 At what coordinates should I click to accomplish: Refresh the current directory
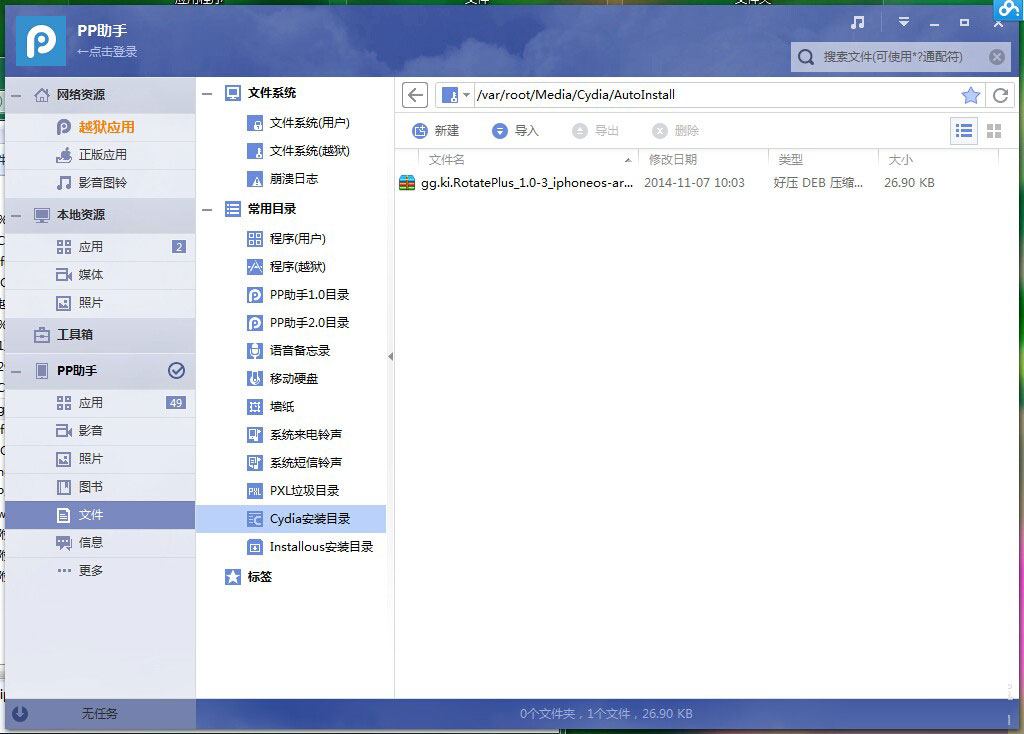pos(1000,95)
